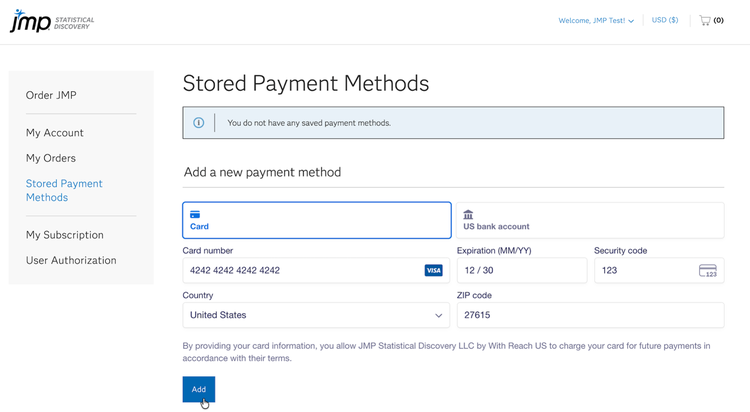Click the JMP Statistical Discovery logo

[x=51, y=21]
